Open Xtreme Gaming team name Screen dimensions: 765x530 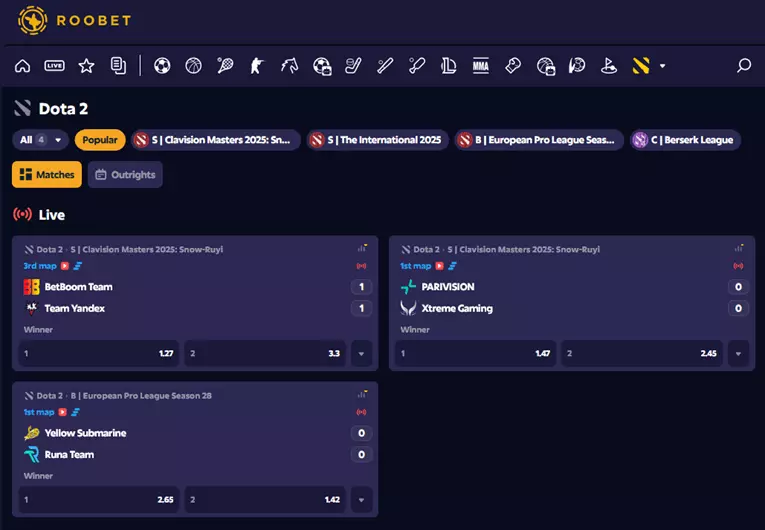457,308
